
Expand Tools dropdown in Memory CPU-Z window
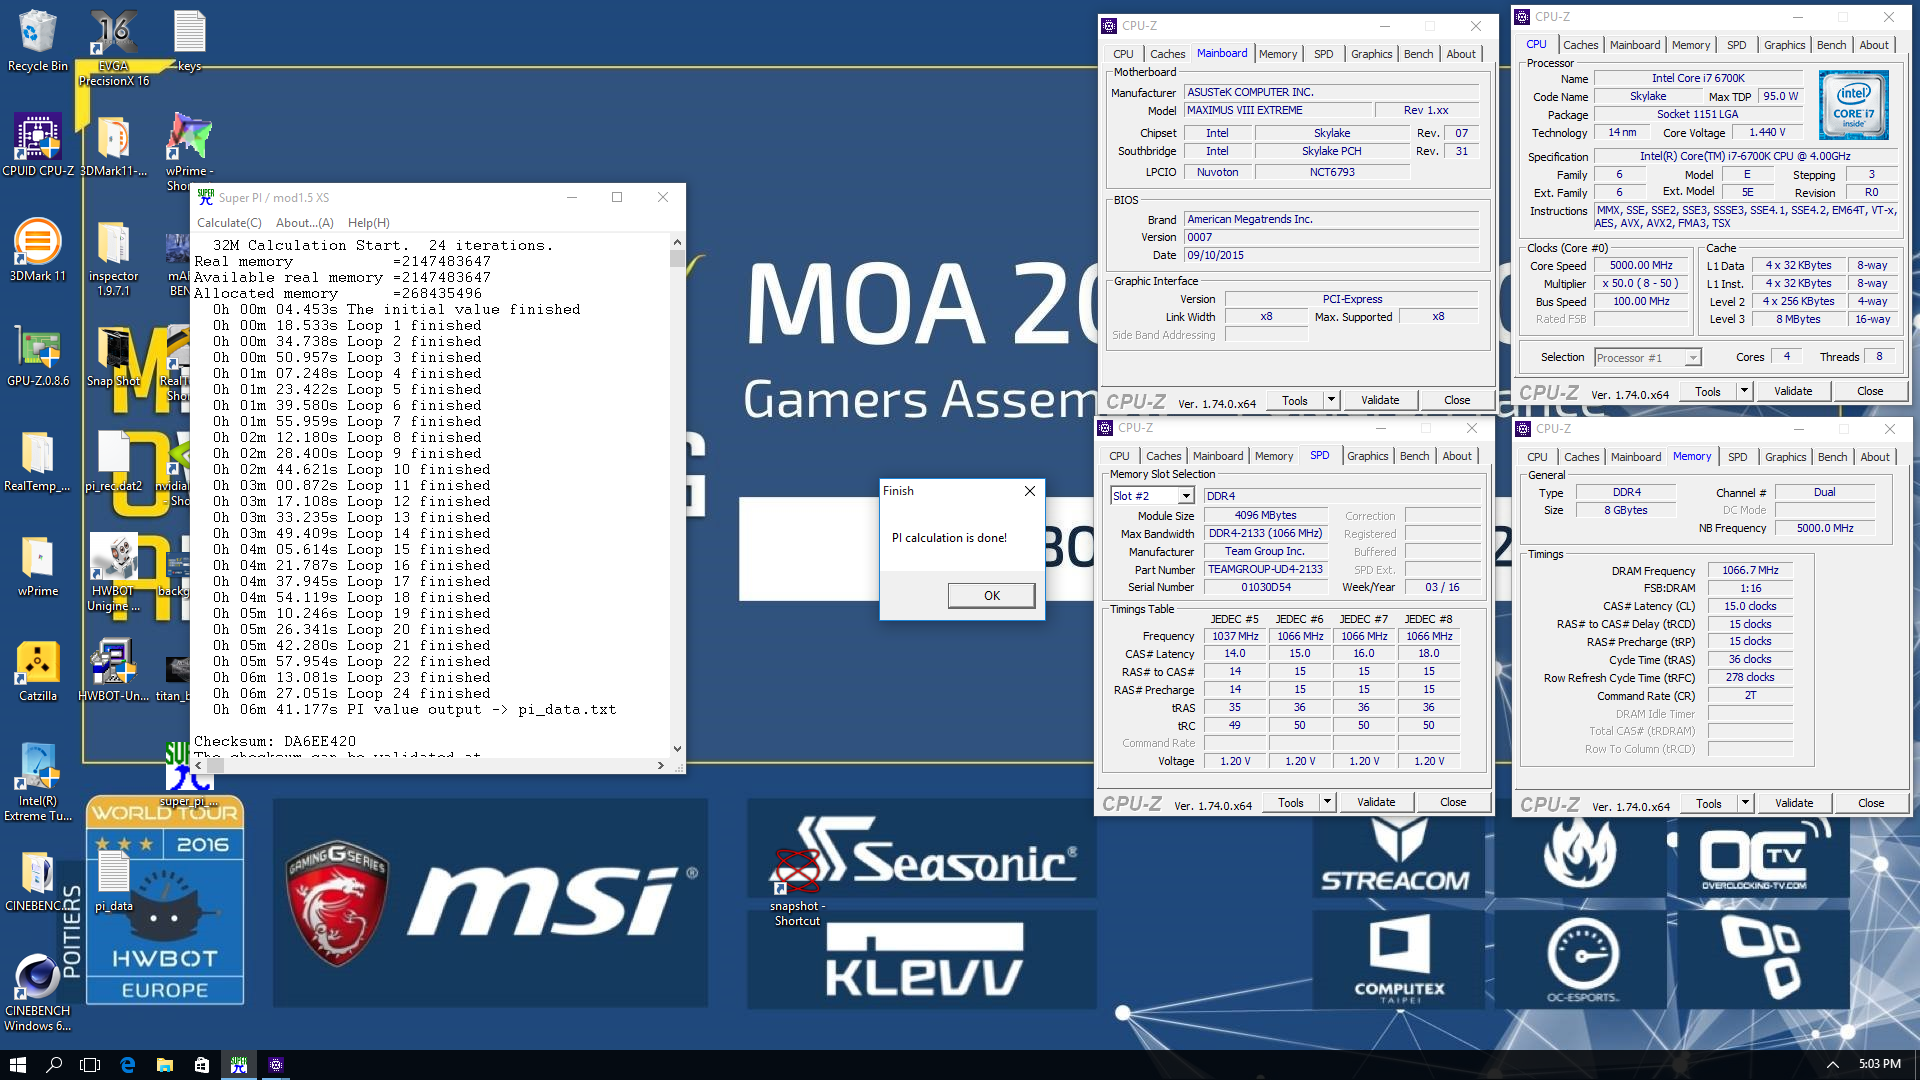coord(1745,803)
